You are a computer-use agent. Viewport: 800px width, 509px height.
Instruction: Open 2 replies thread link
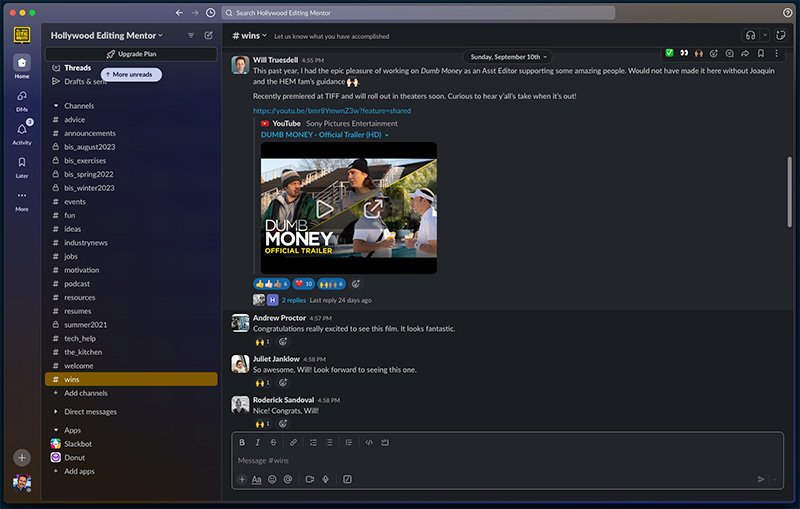coord(293,300)
